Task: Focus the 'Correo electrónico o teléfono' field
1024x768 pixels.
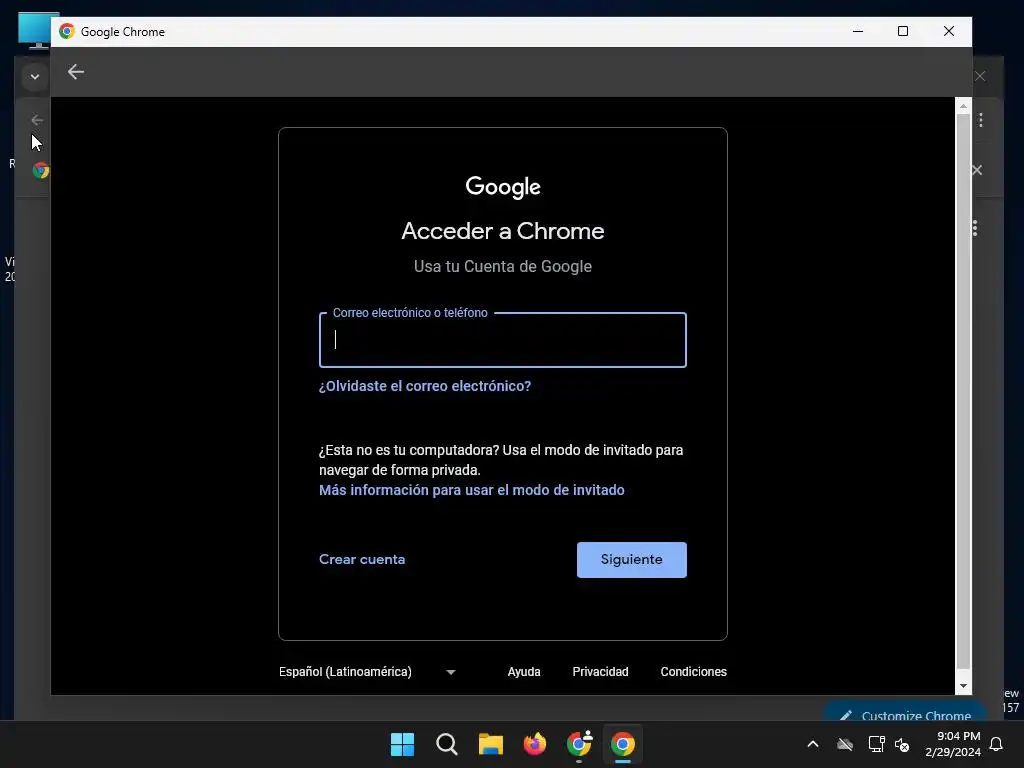Action: (x=502, y=340)
